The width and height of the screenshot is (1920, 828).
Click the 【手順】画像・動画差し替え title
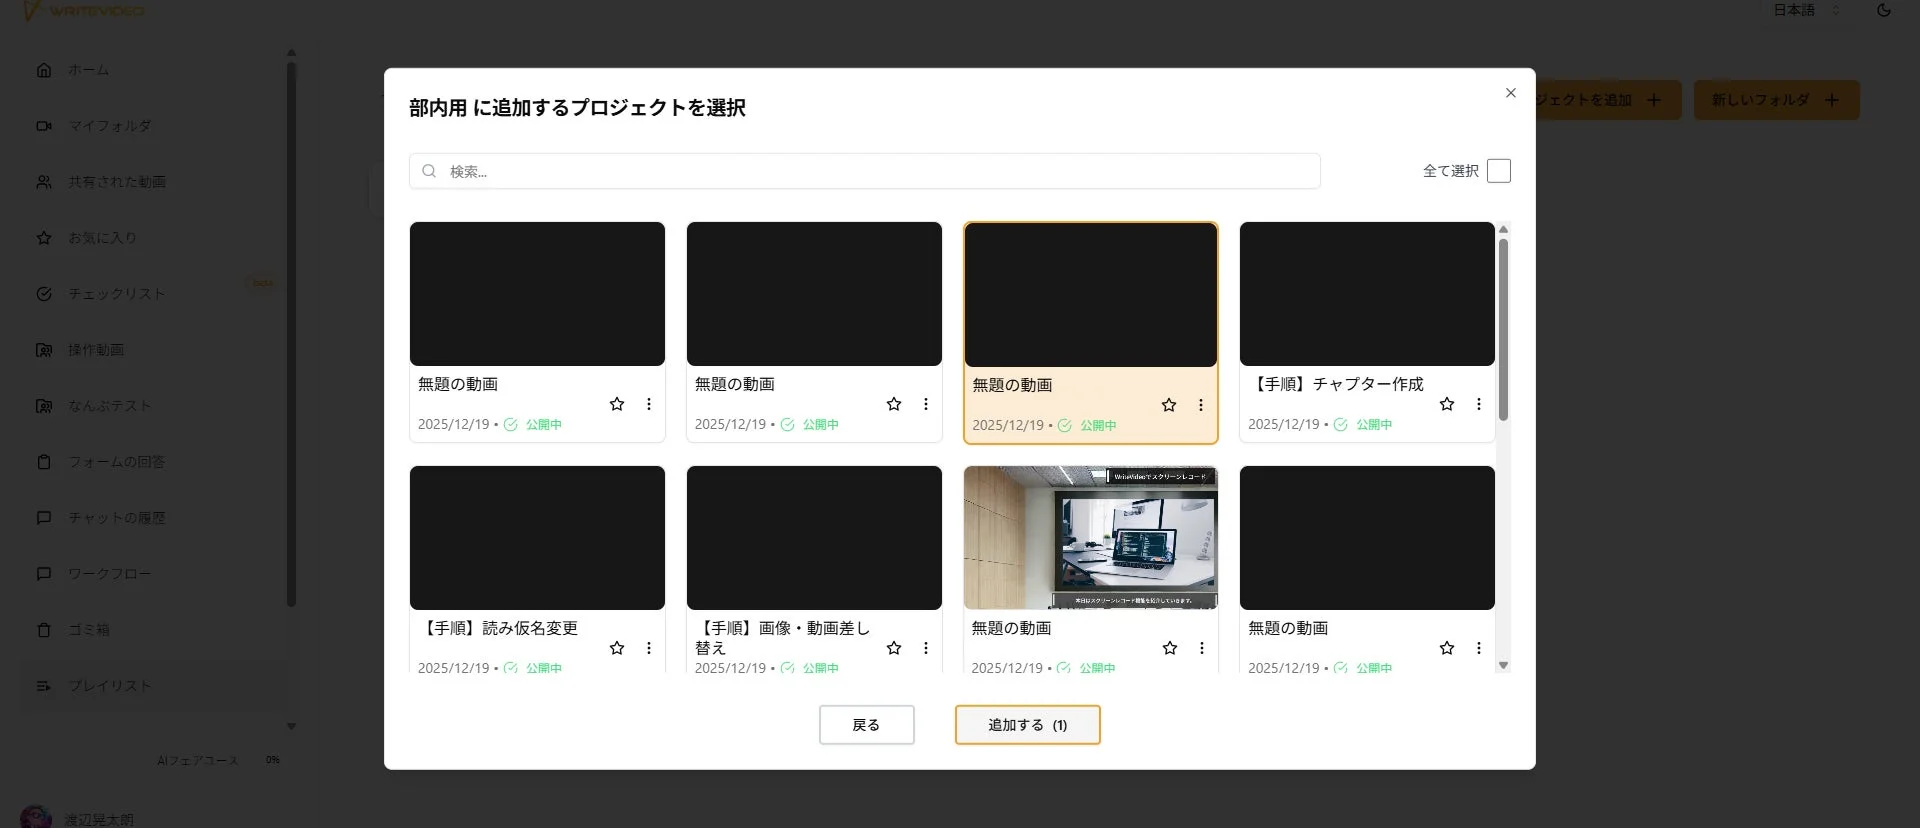[x=782, y=638]
